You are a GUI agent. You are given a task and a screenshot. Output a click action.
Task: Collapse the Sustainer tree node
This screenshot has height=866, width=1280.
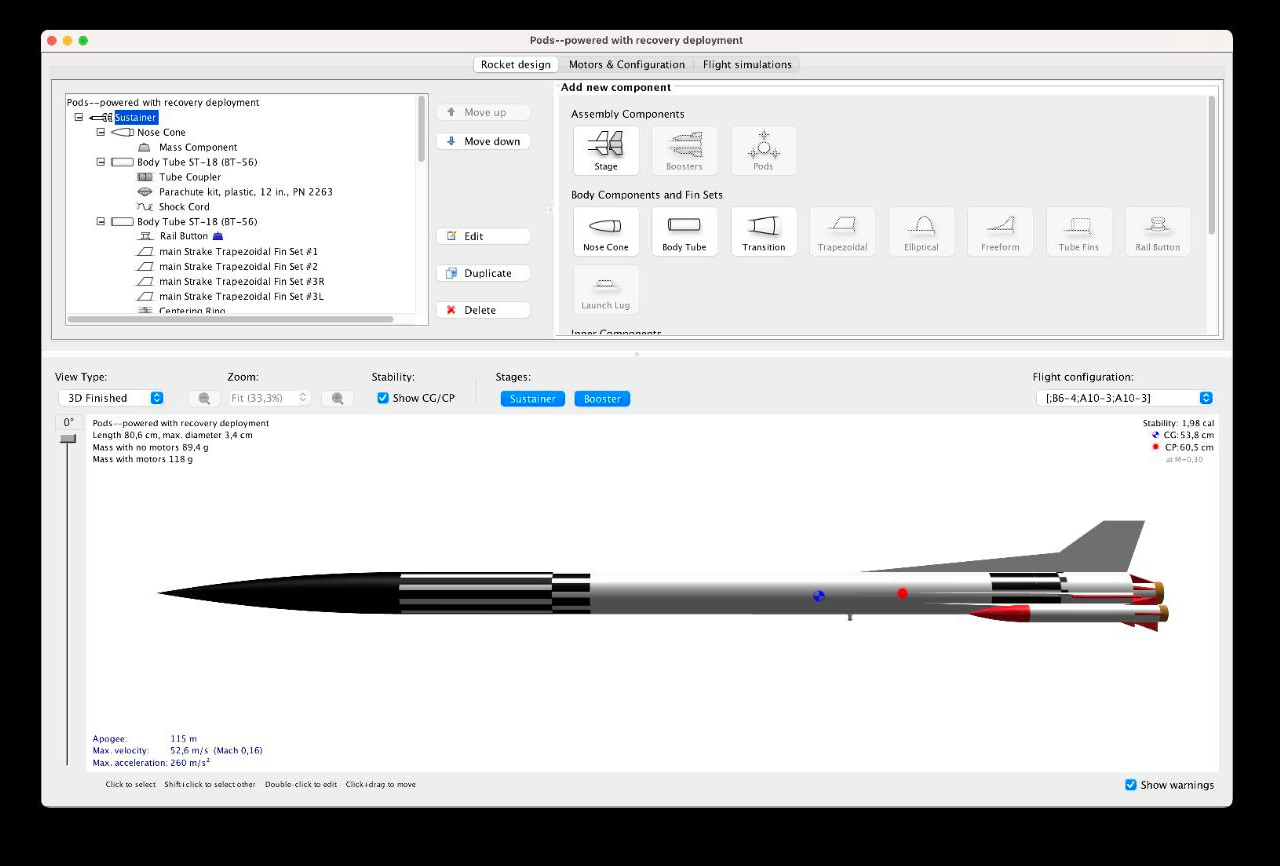pos(78,117)
